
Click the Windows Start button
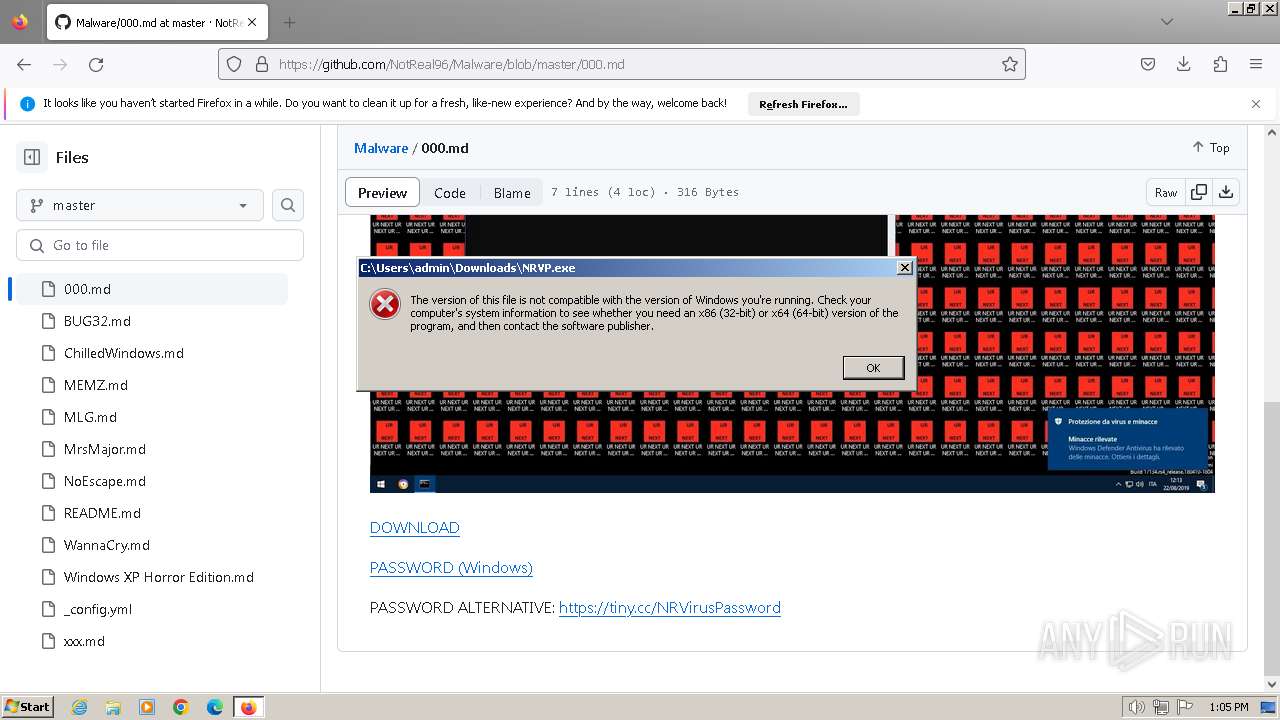pos(27,707)
